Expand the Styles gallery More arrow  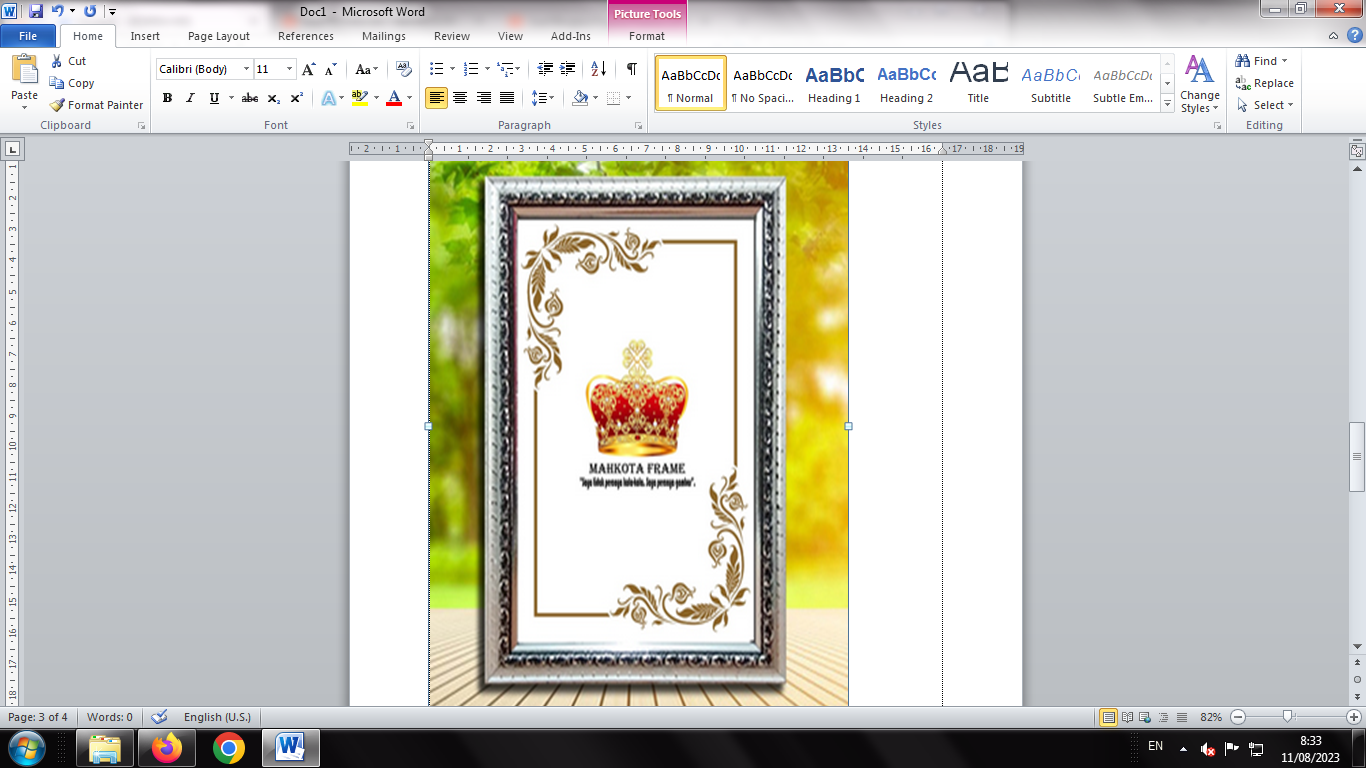pos(1167,103)
